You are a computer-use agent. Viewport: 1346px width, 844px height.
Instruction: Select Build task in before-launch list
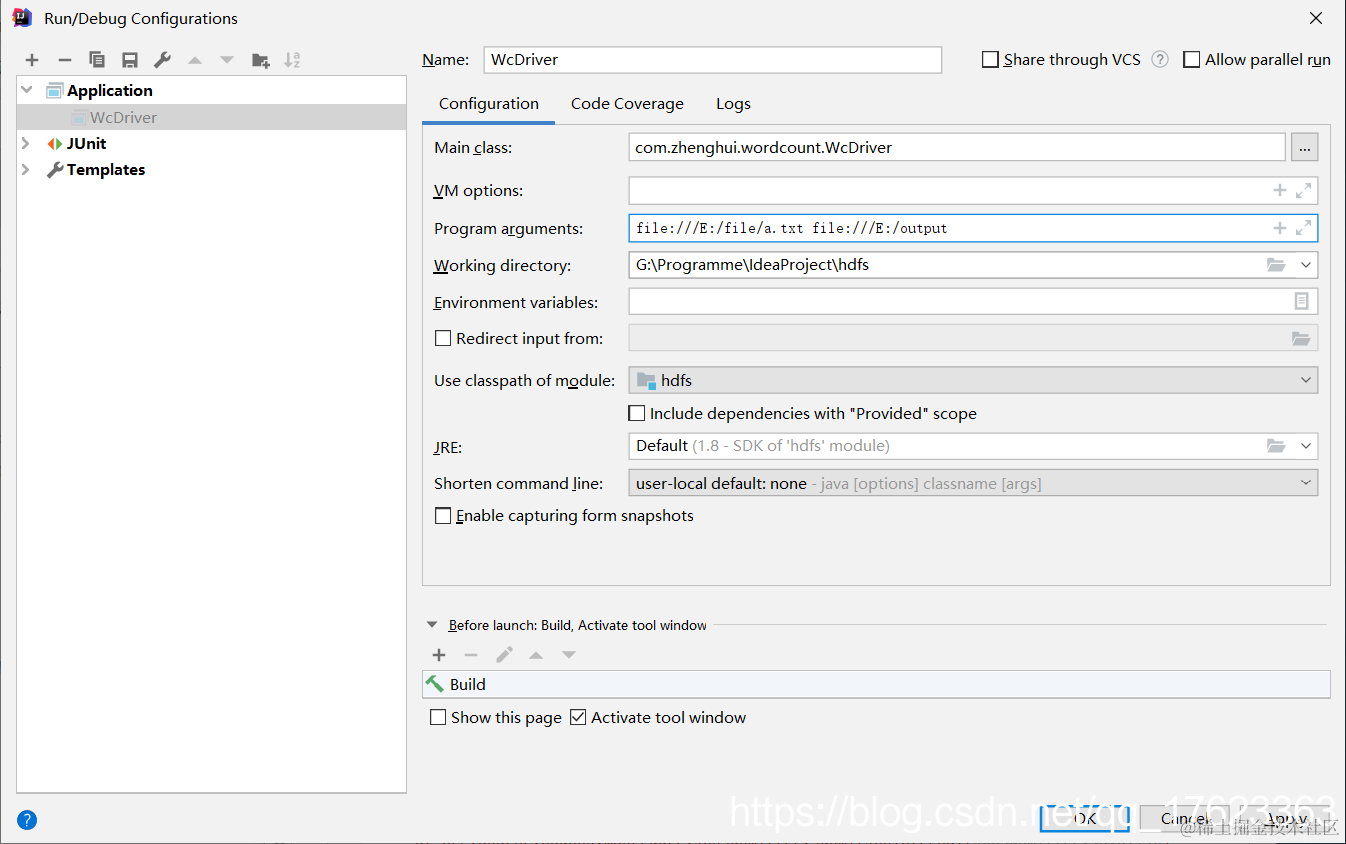coord(876,684)
